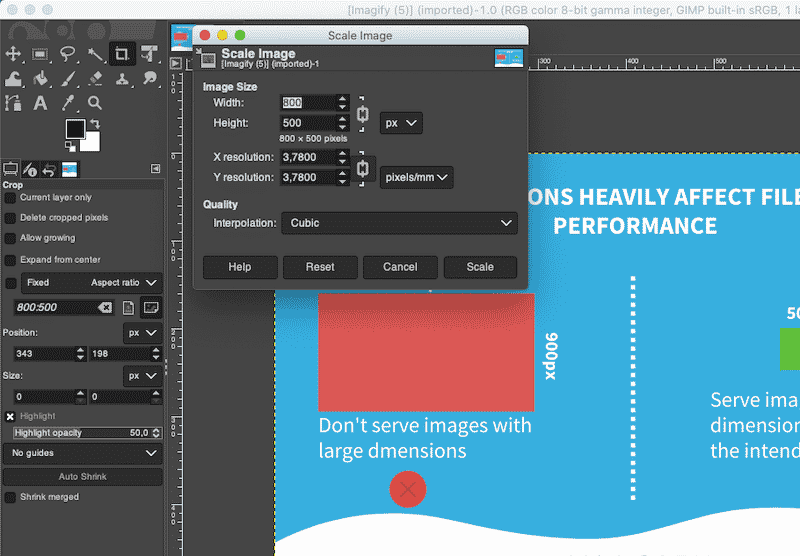Open the Size unit px dropdown
The width and height of the screenshot is (800, 556).
(x=142, y=376)
